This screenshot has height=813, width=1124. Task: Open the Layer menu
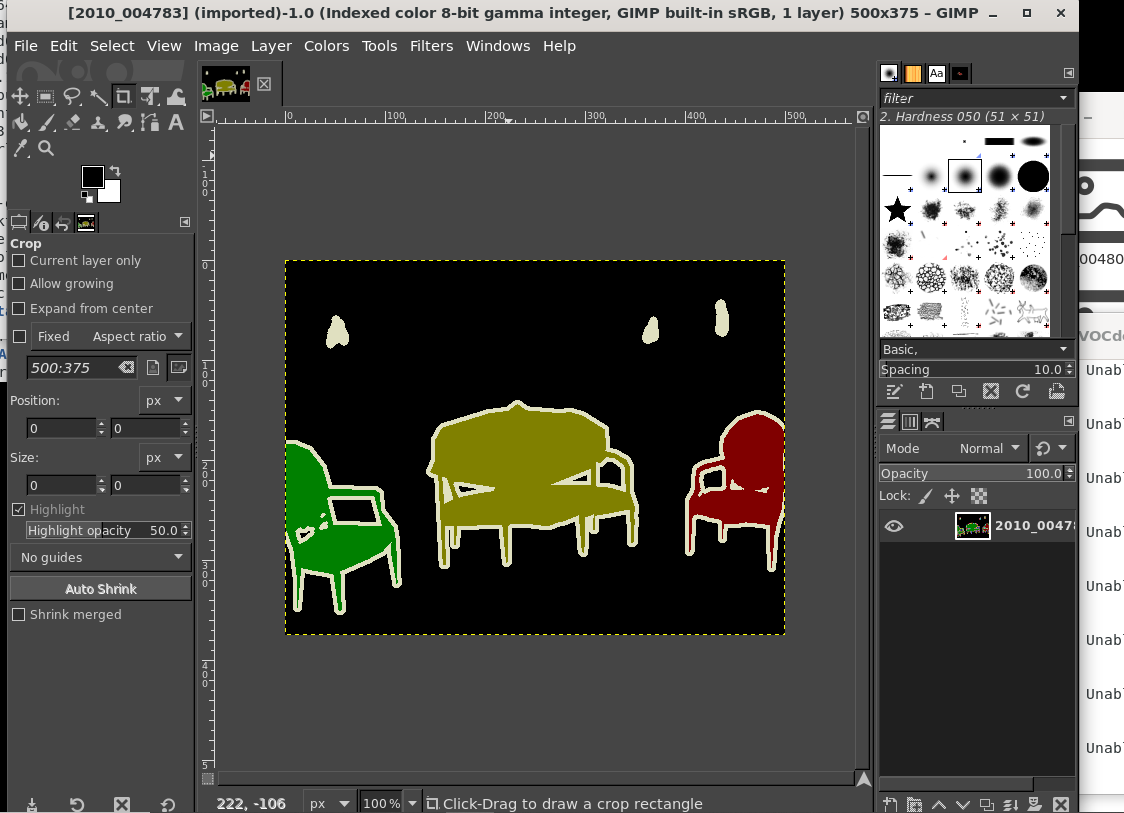[271, 46]
